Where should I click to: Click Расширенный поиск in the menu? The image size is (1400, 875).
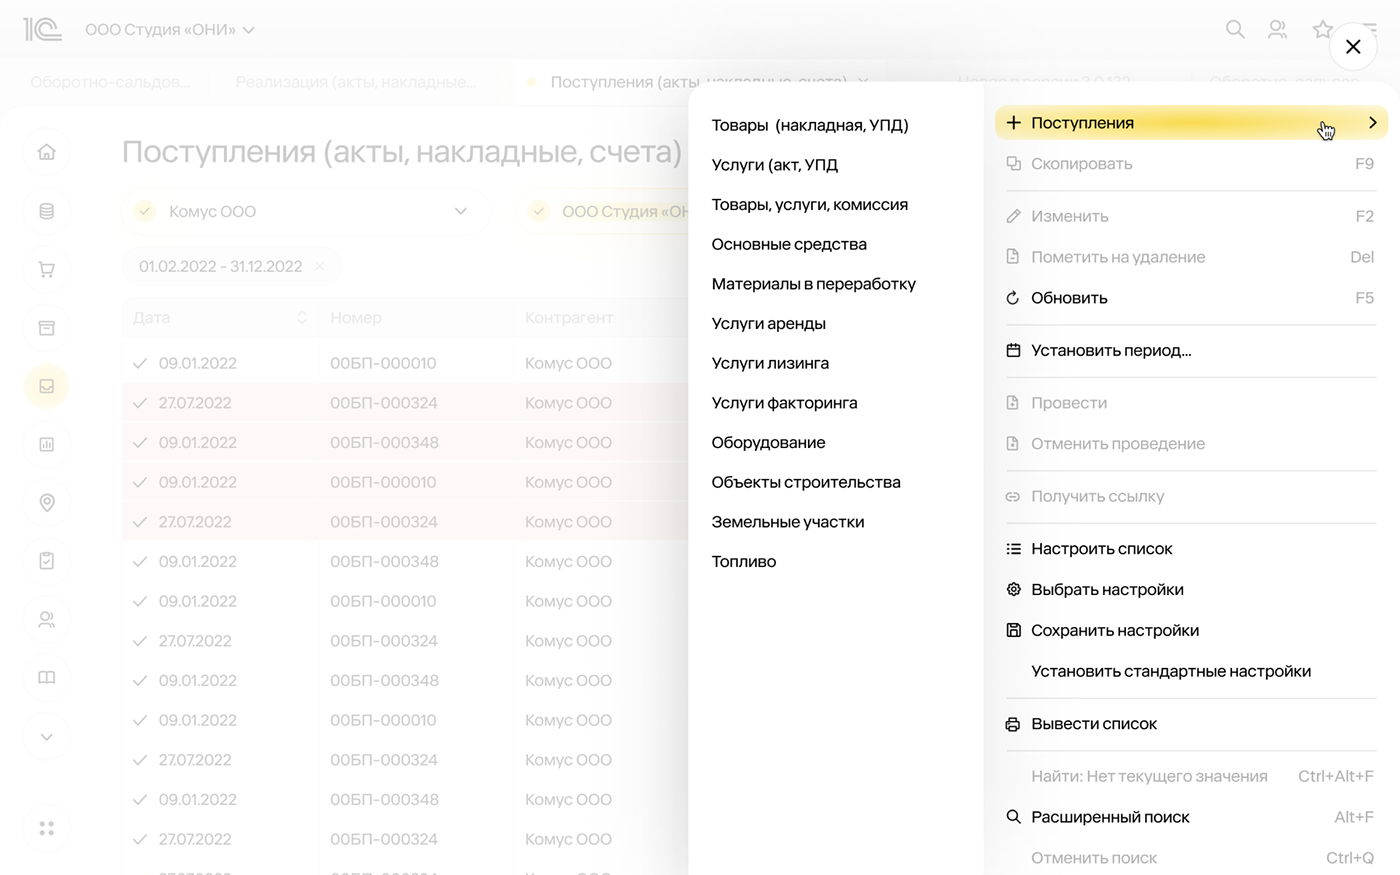1110,817
